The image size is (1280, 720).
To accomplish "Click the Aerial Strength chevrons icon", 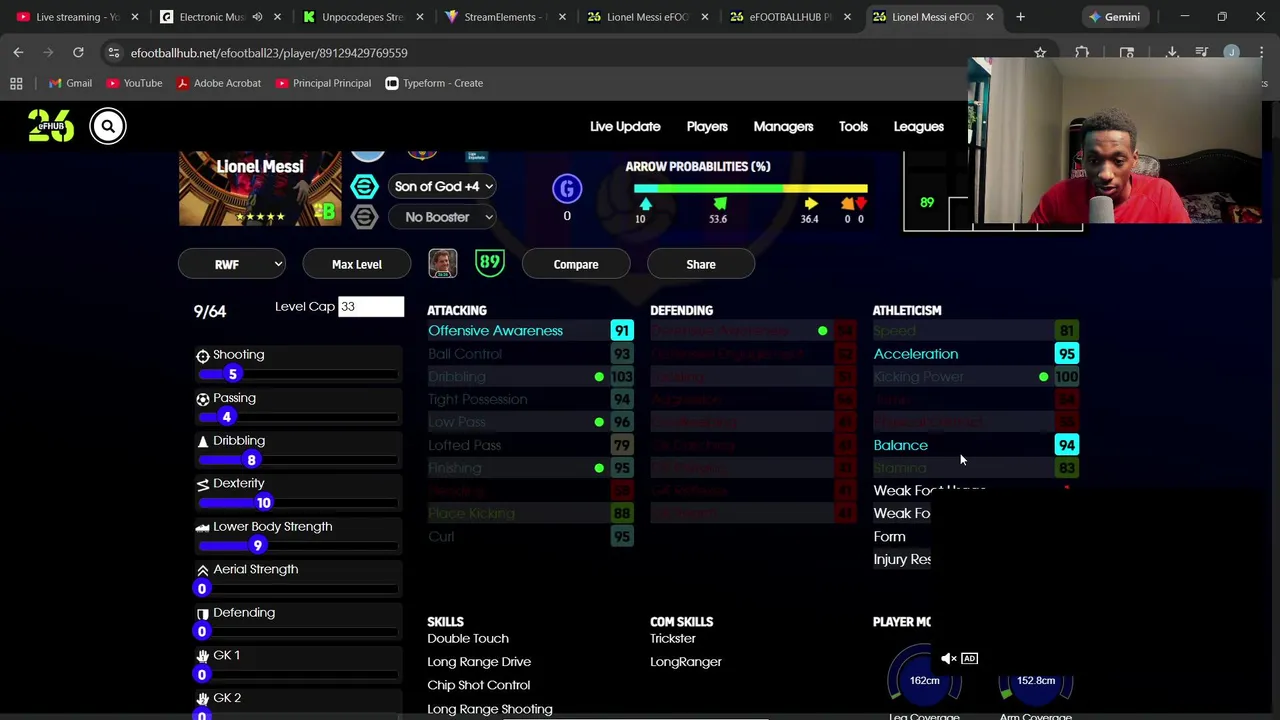I will (x=203, y=569).
